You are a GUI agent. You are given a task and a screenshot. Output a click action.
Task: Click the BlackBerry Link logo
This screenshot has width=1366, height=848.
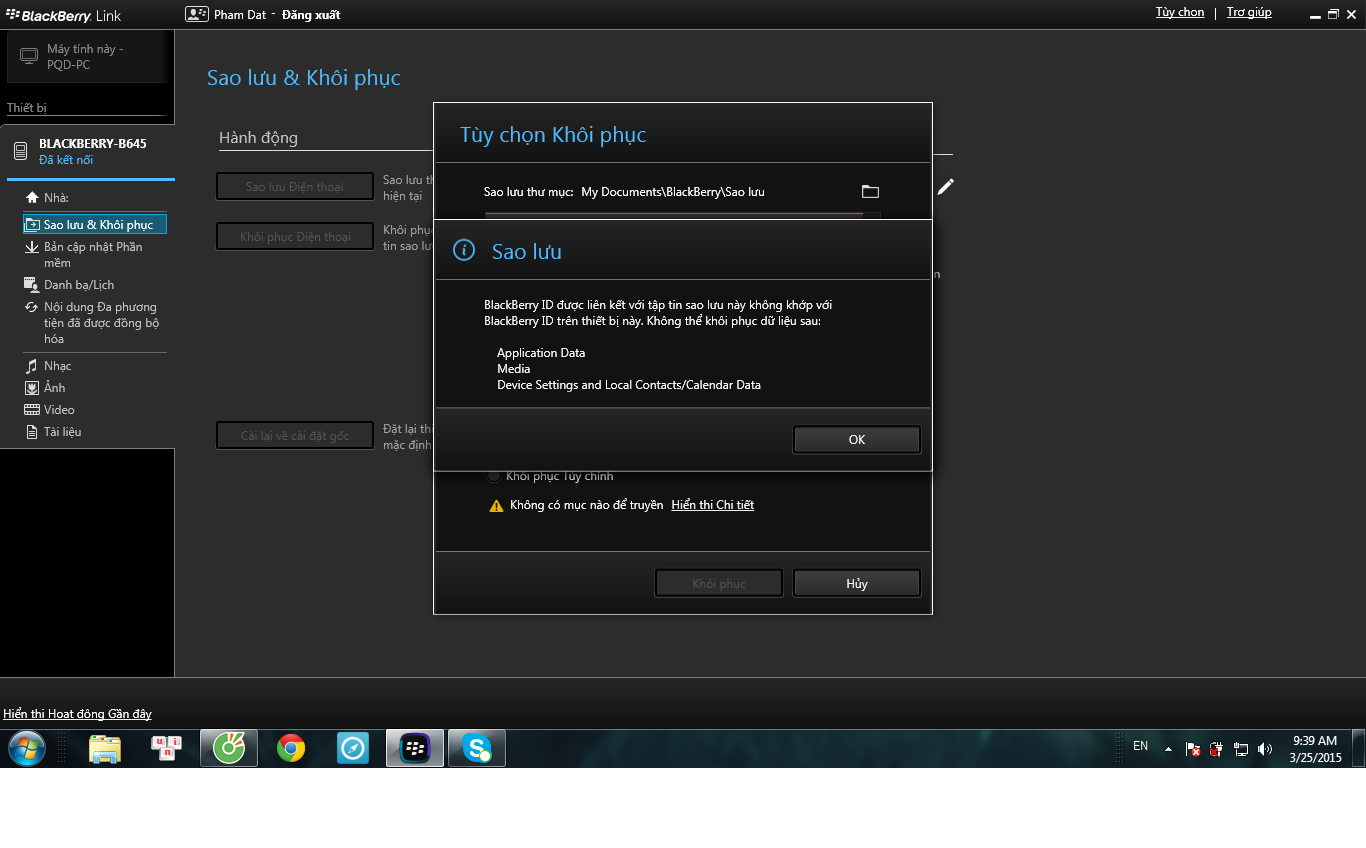coord(64,16)
